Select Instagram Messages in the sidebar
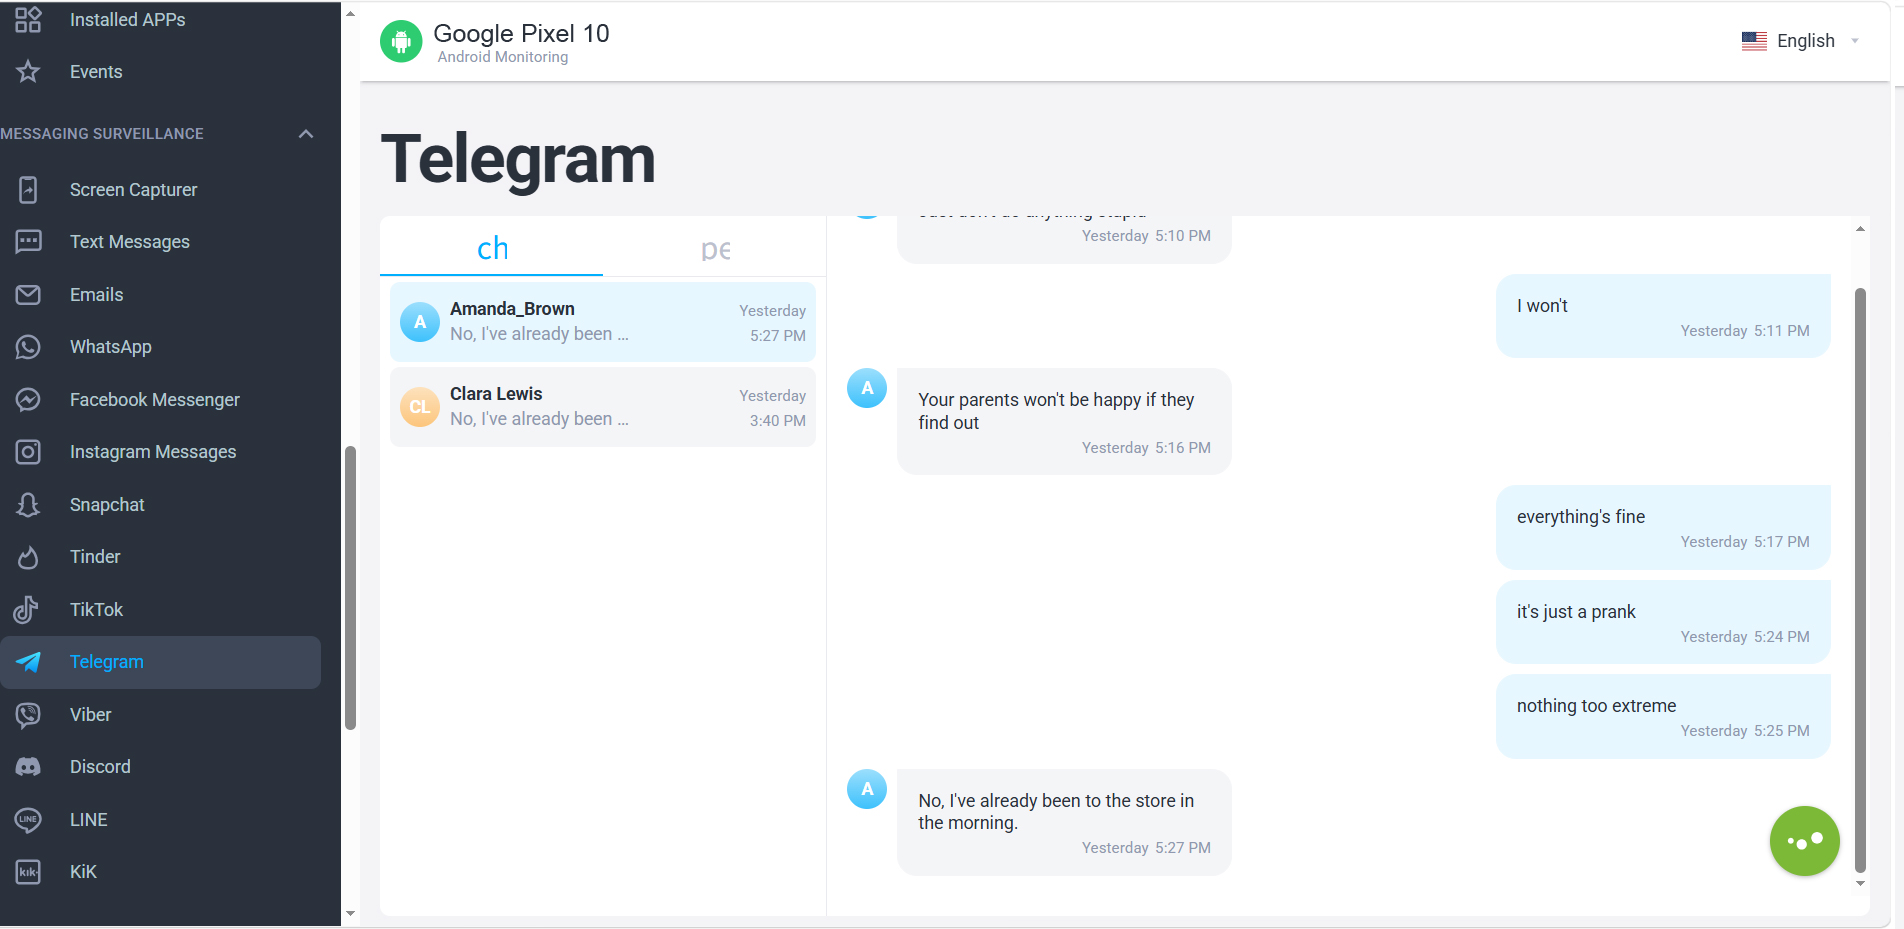Screen dimensions: 1904x929 tap(160, 452)
